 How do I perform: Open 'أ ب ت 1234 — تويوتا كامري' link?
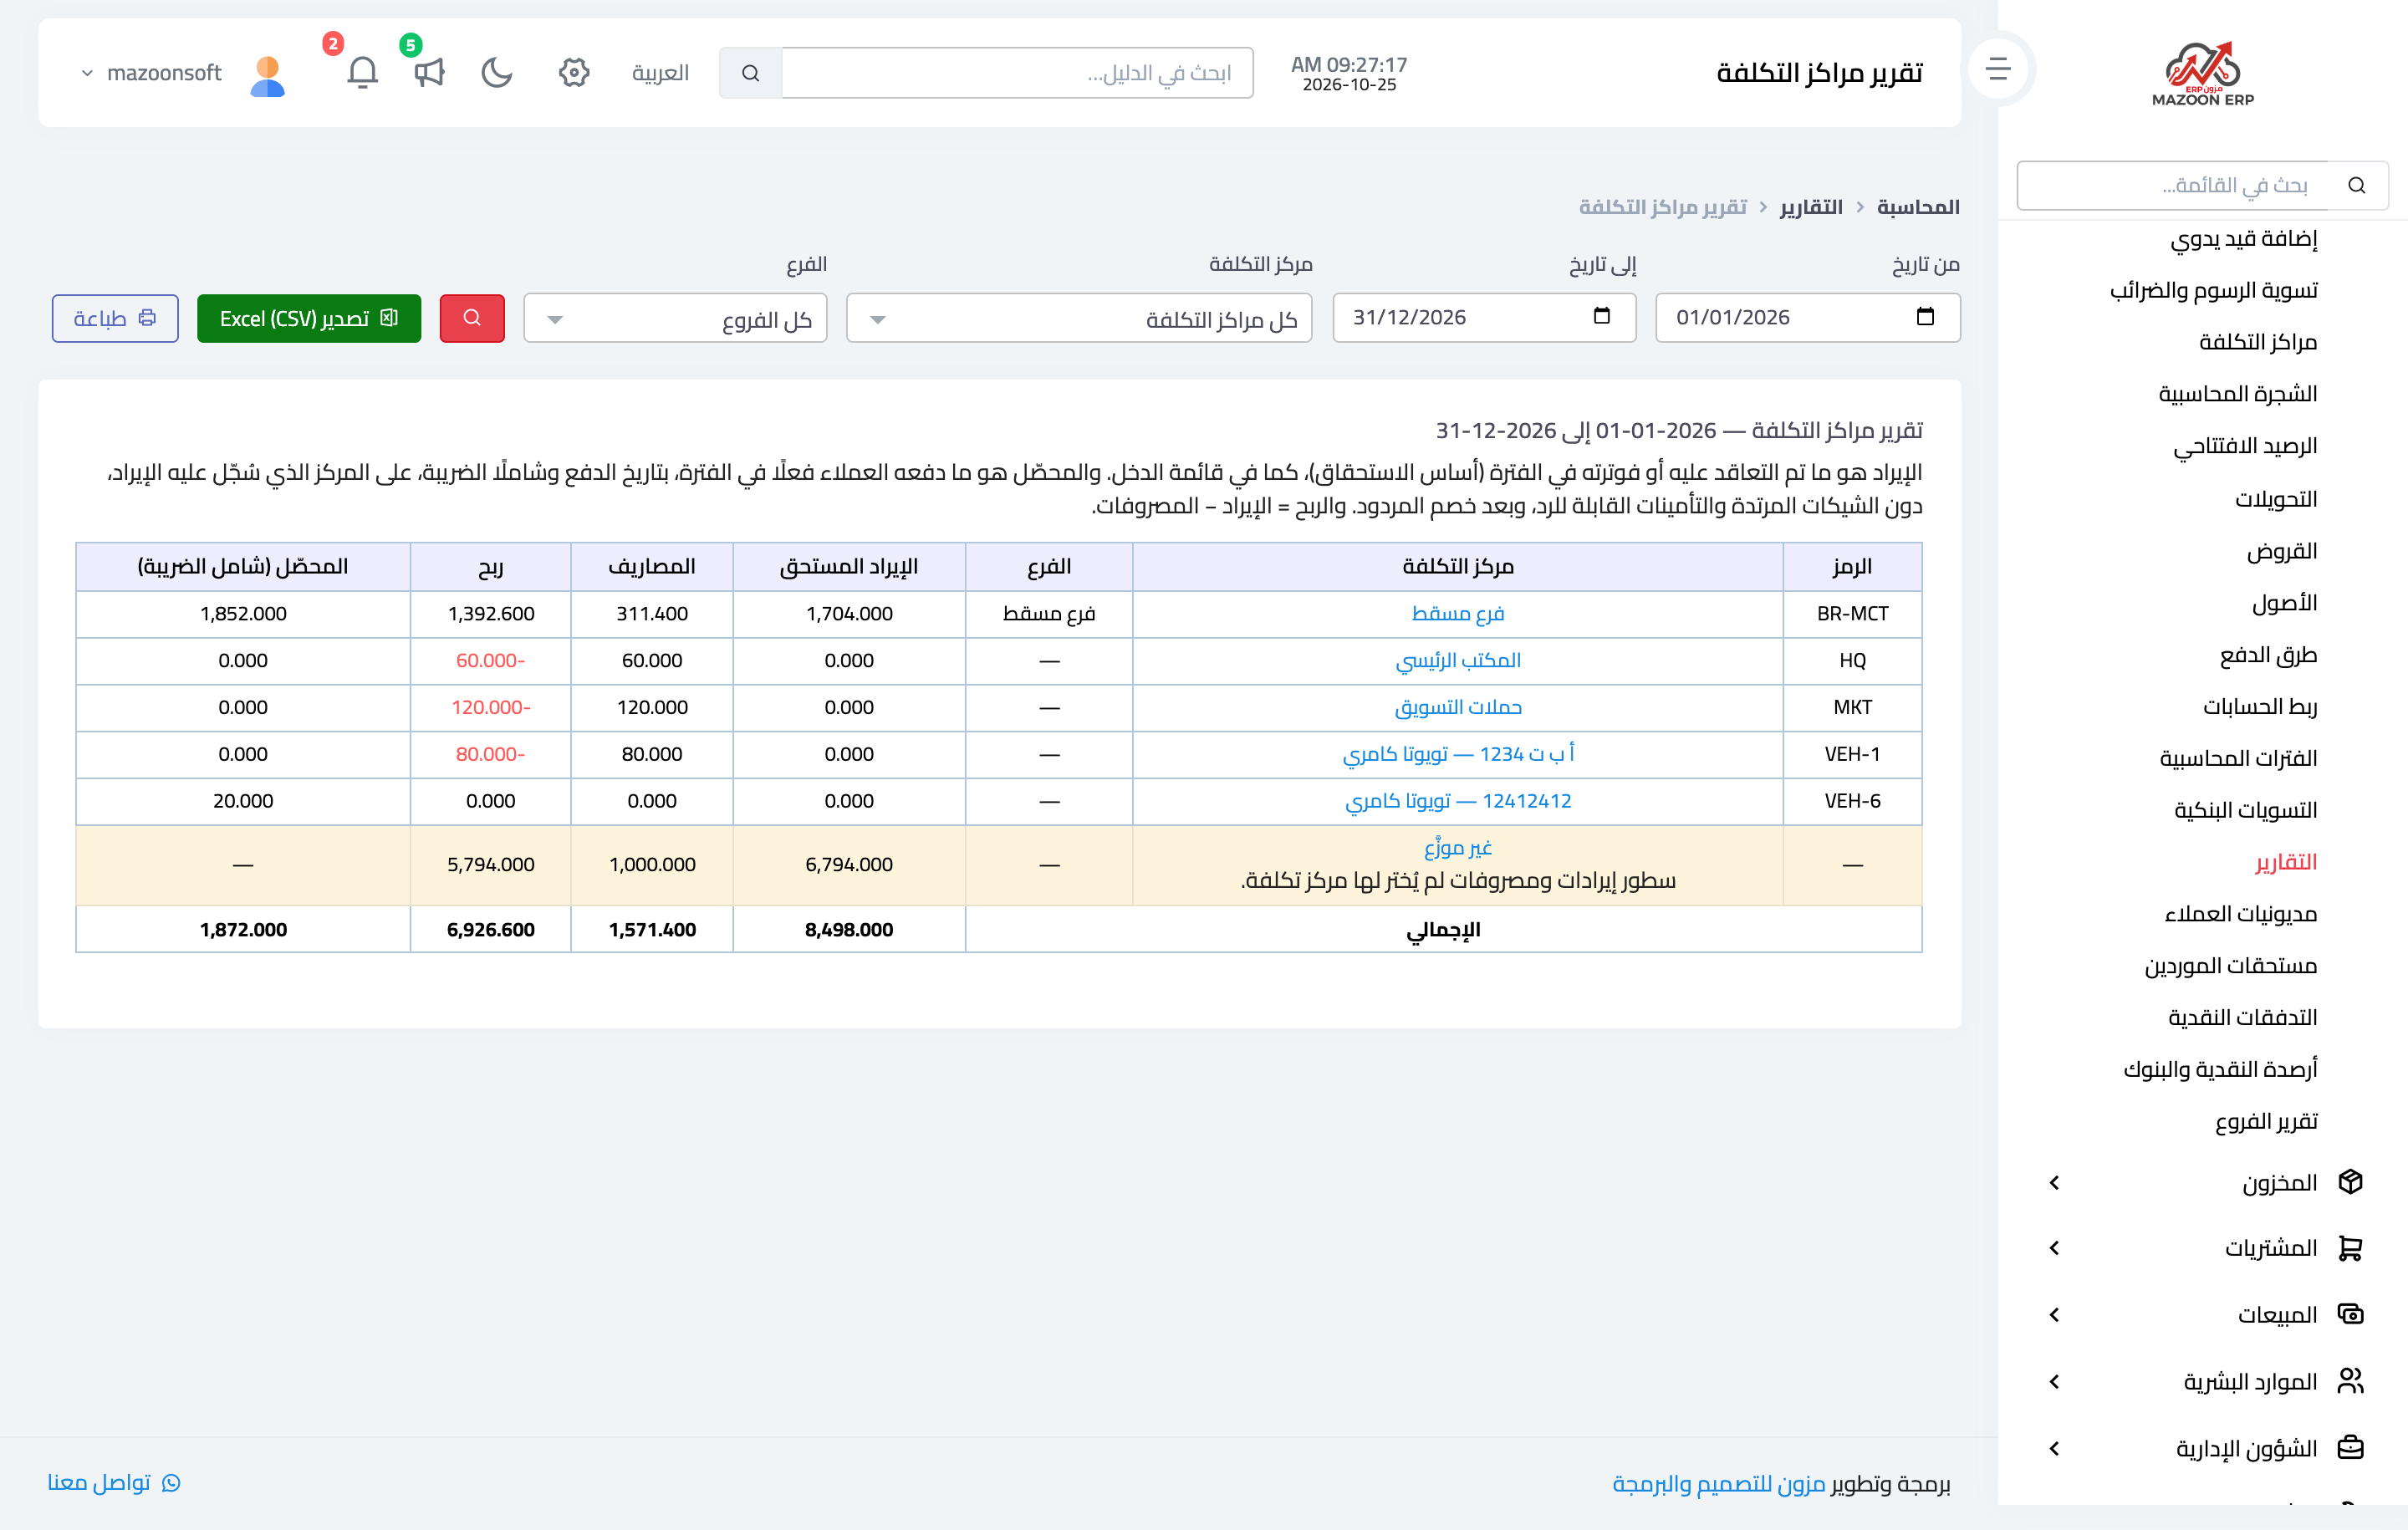pyautogui.click(x=1457, y=754)
